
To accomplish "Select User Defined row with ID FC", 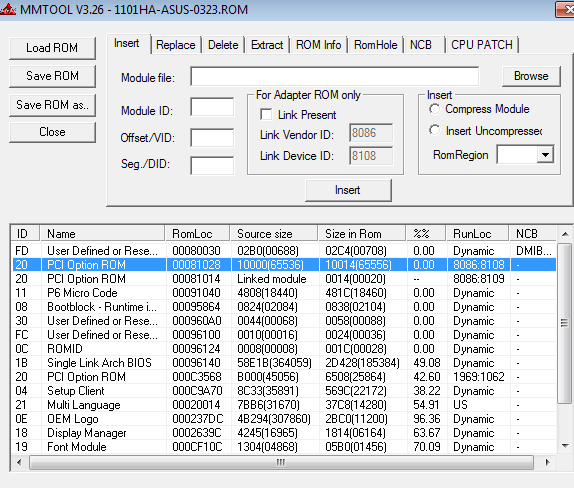I will click(284, 335).
